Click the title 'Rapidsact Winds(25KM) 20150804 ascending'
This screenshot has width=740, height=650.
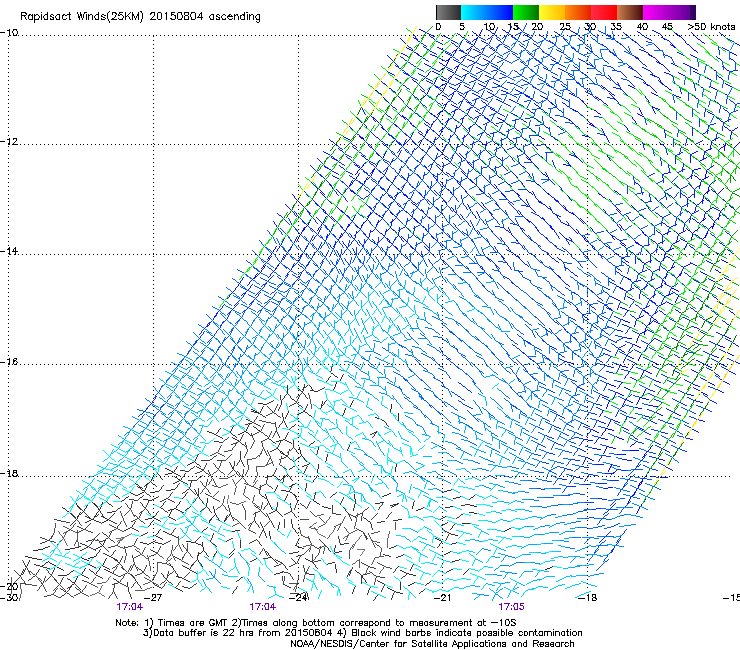click(140, 17)
